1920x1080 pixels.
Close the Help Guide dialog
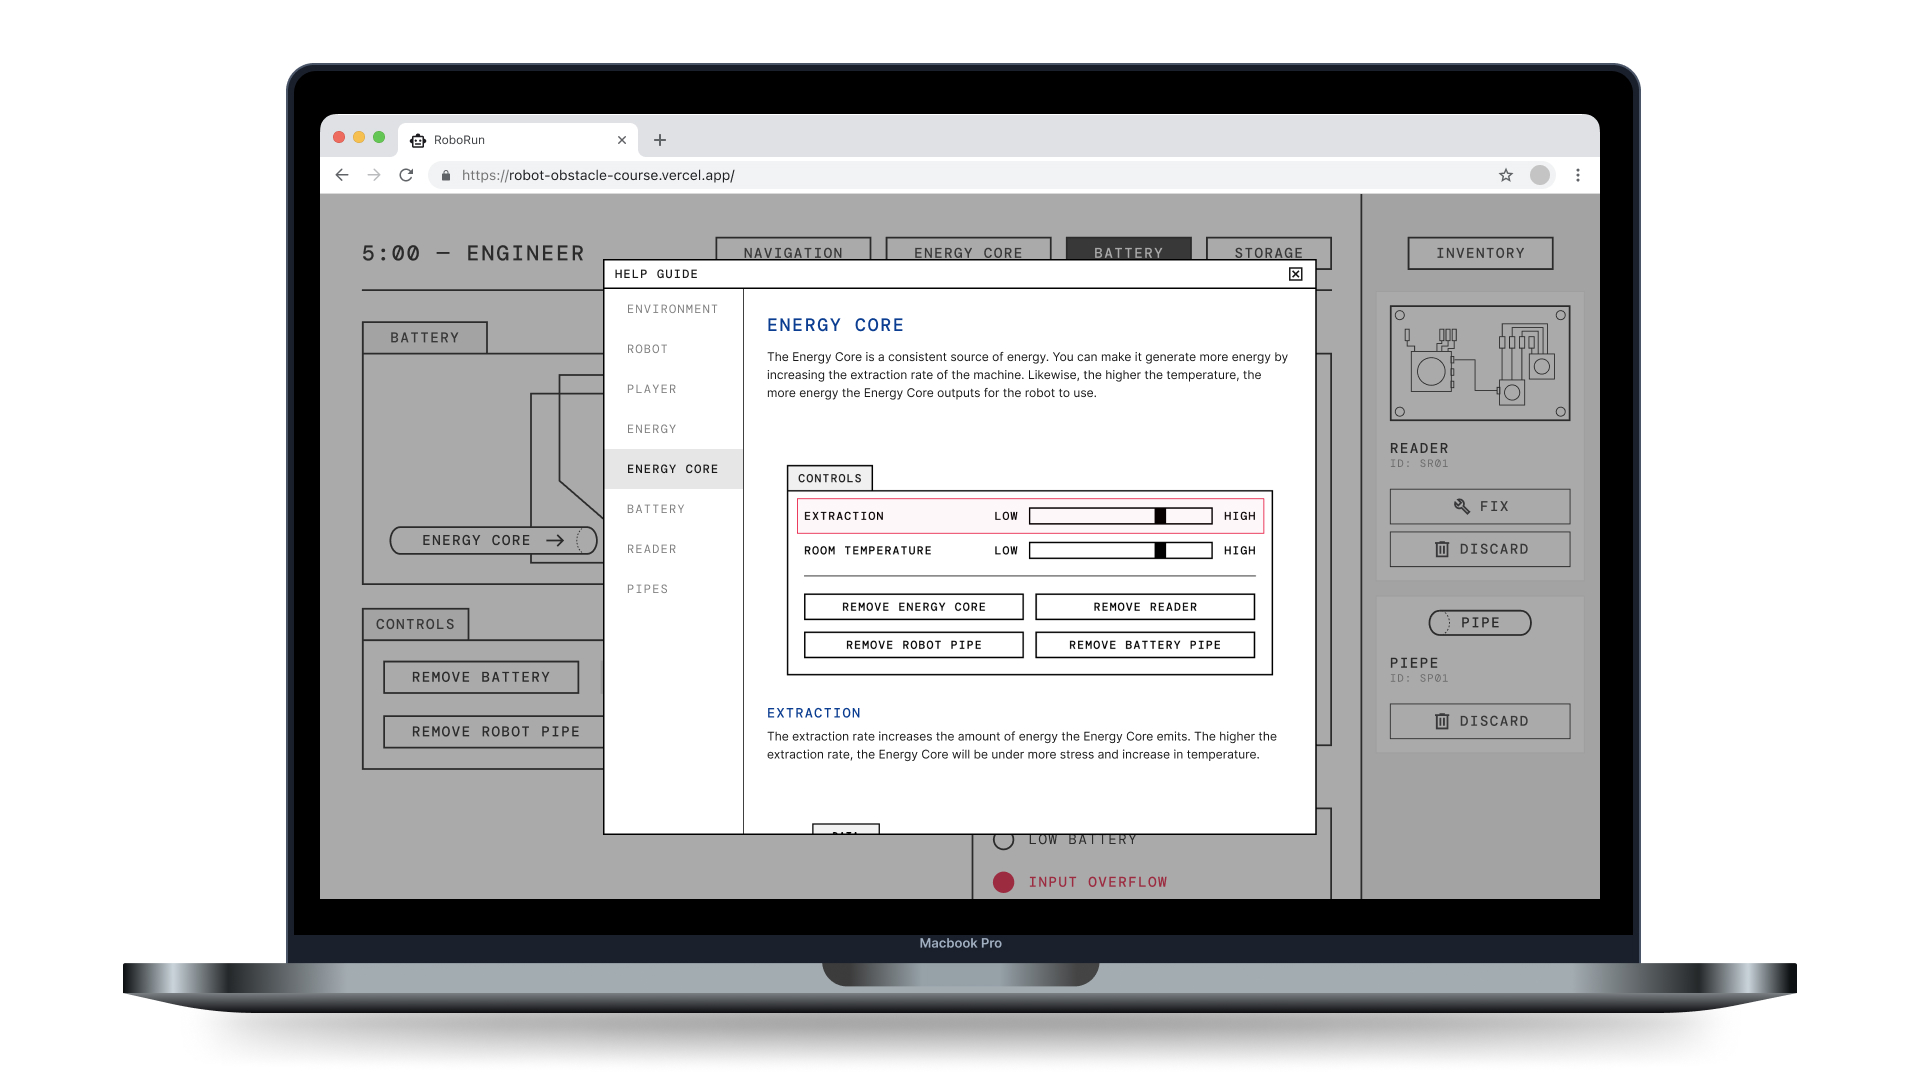[1295, 274]
